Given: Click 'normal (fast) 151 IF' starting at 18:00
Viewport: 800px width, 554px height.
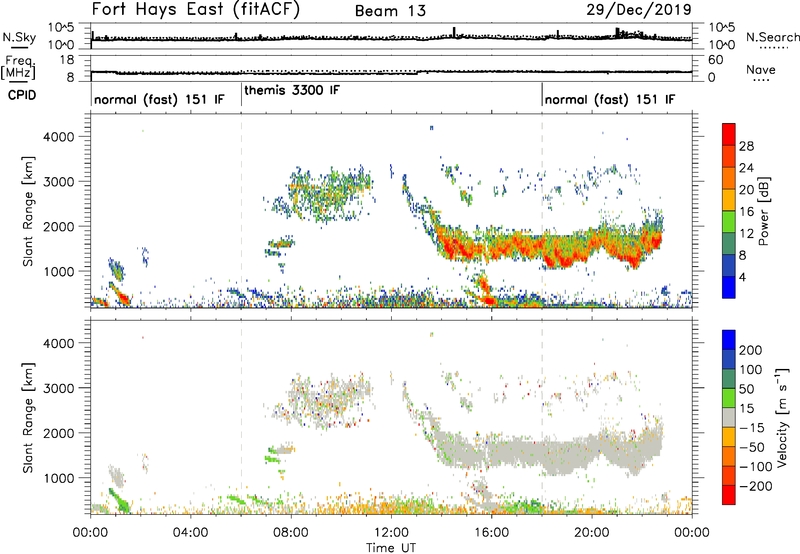Looking at the screenshot, I should pyautogui.click(x=610, y=99).
